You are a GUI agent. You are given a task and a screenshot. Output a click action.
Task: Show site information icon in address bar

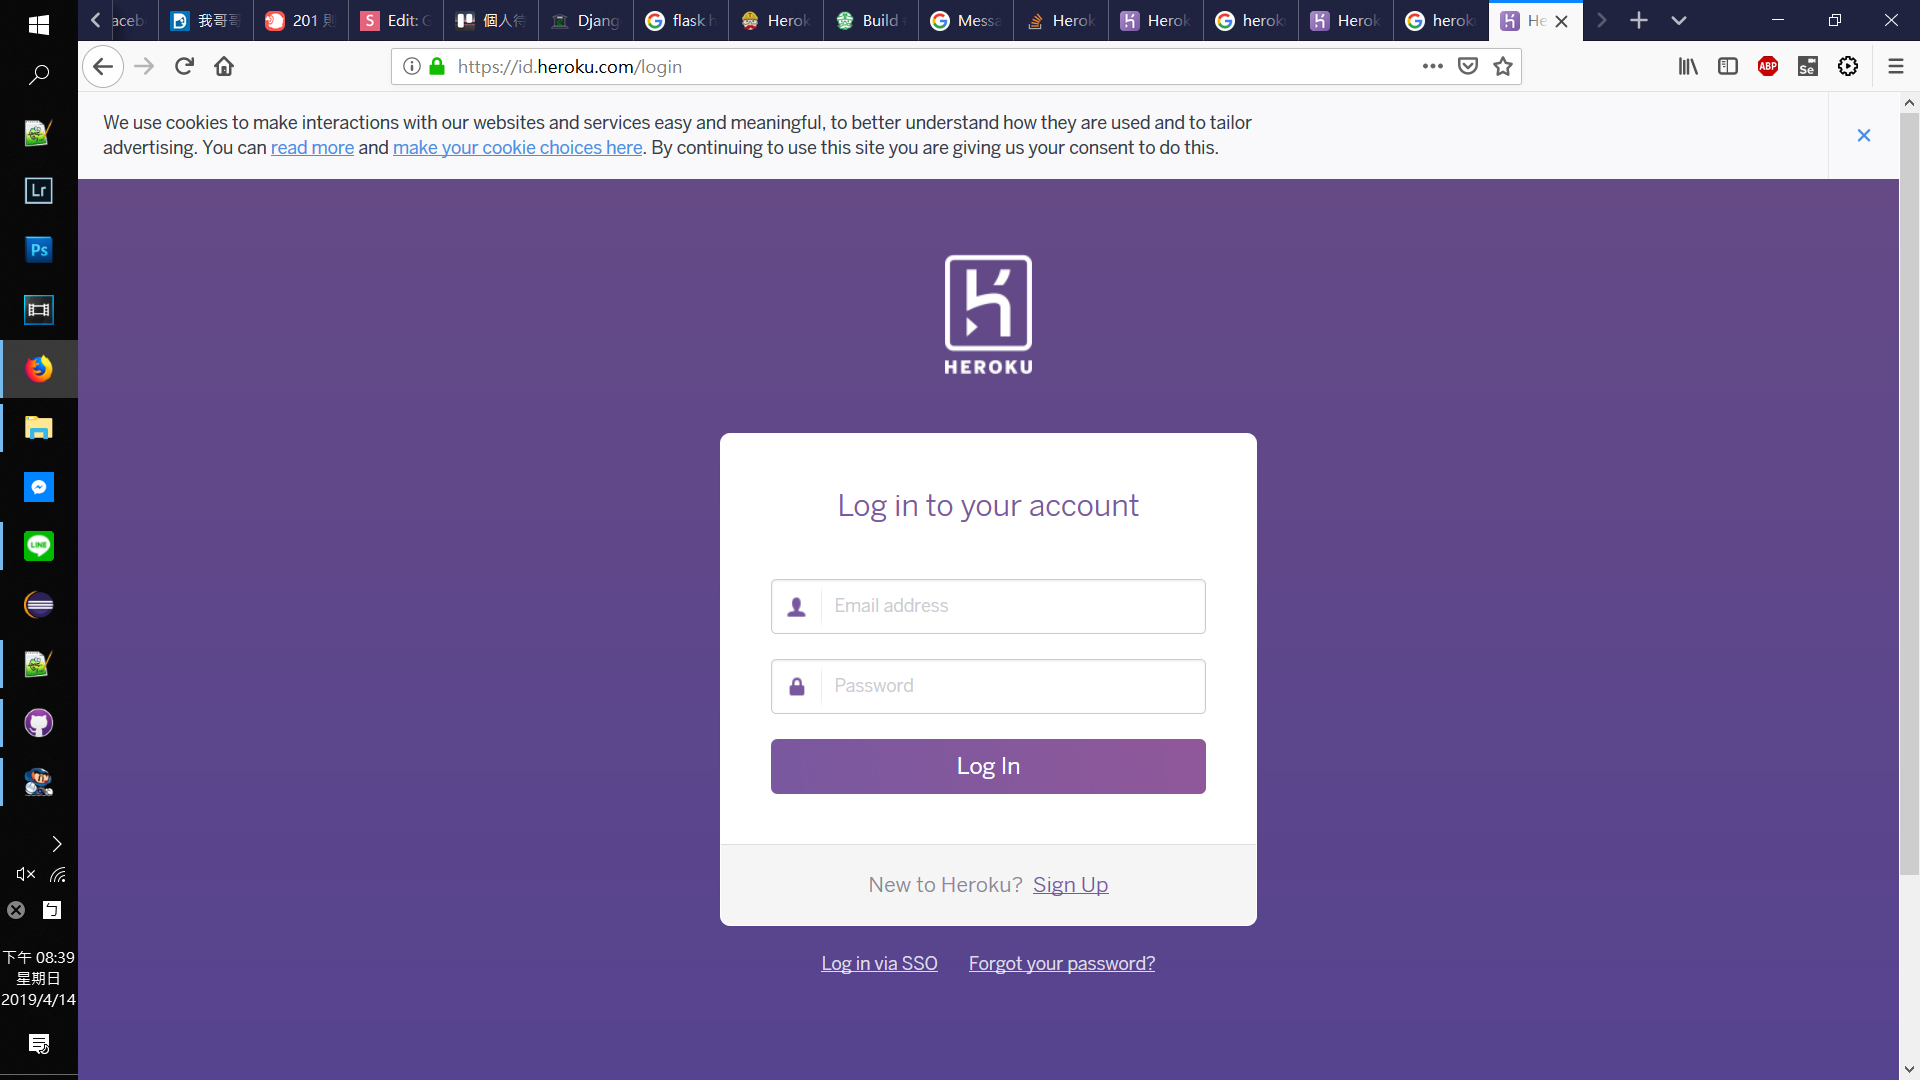[x=411, y=66]
